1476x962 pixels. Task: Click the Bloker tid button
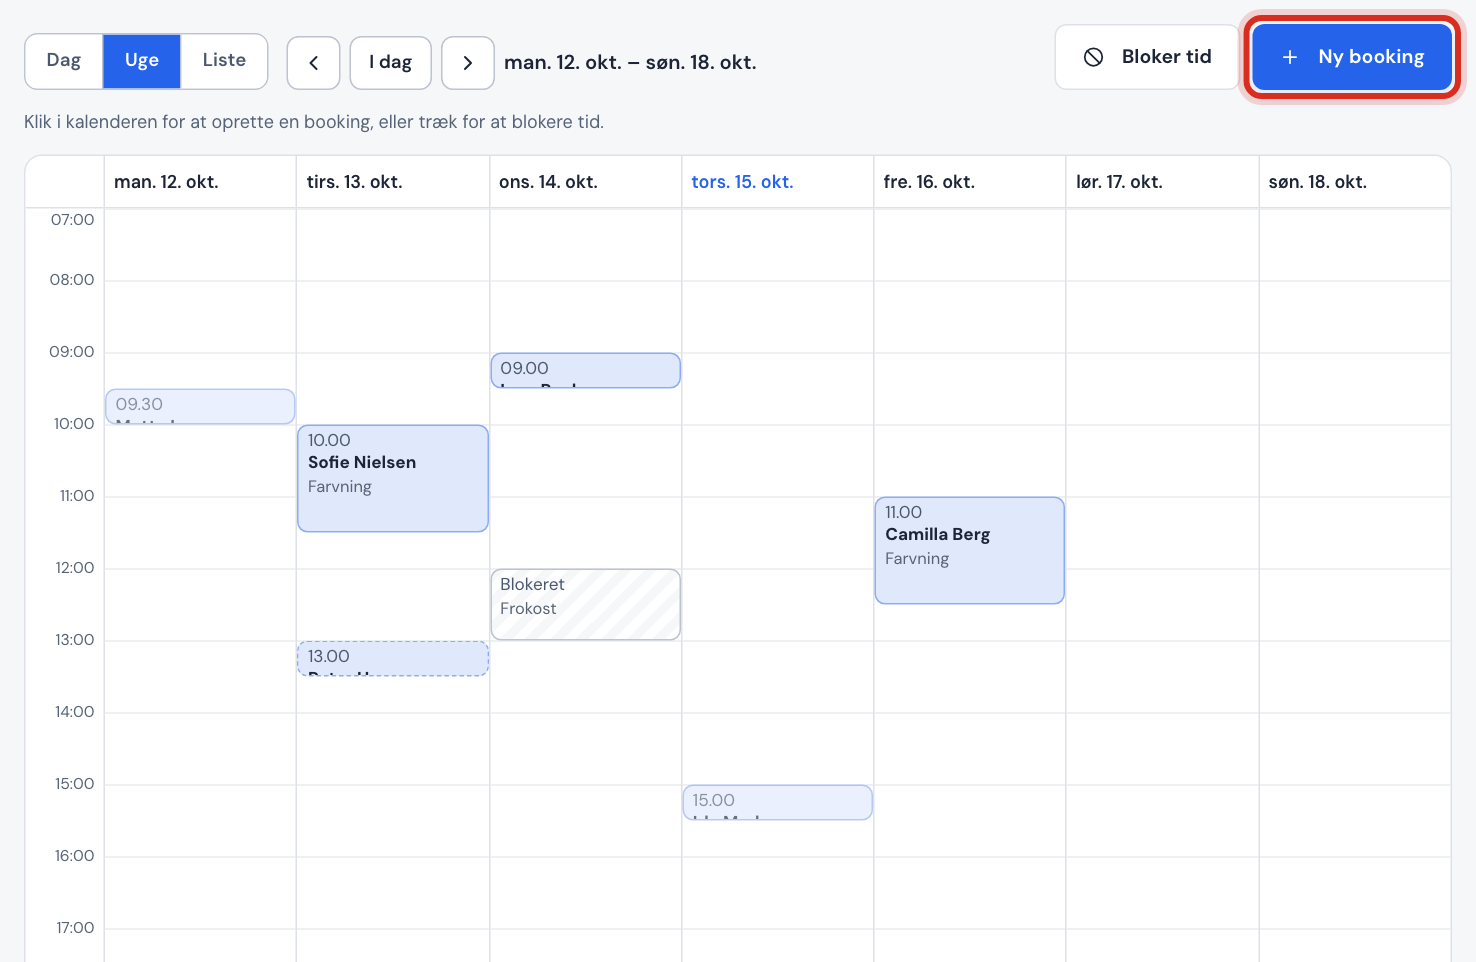(x=1147, y=57)
